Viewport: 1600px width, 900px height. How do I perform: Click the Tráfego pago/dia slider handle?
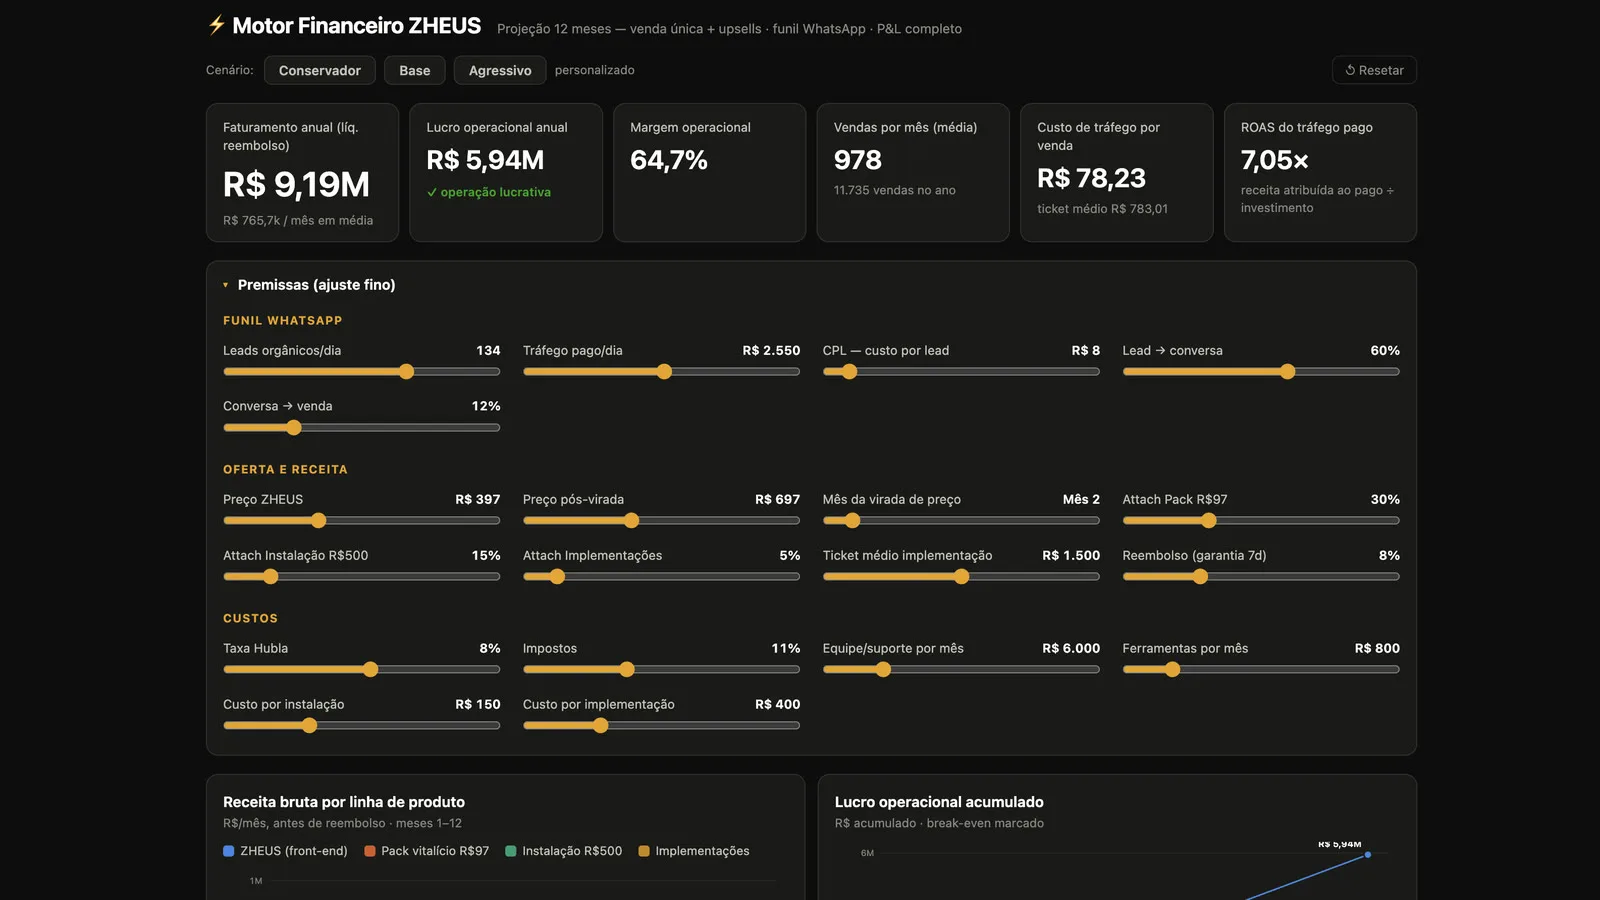click(x=664, y=372)
